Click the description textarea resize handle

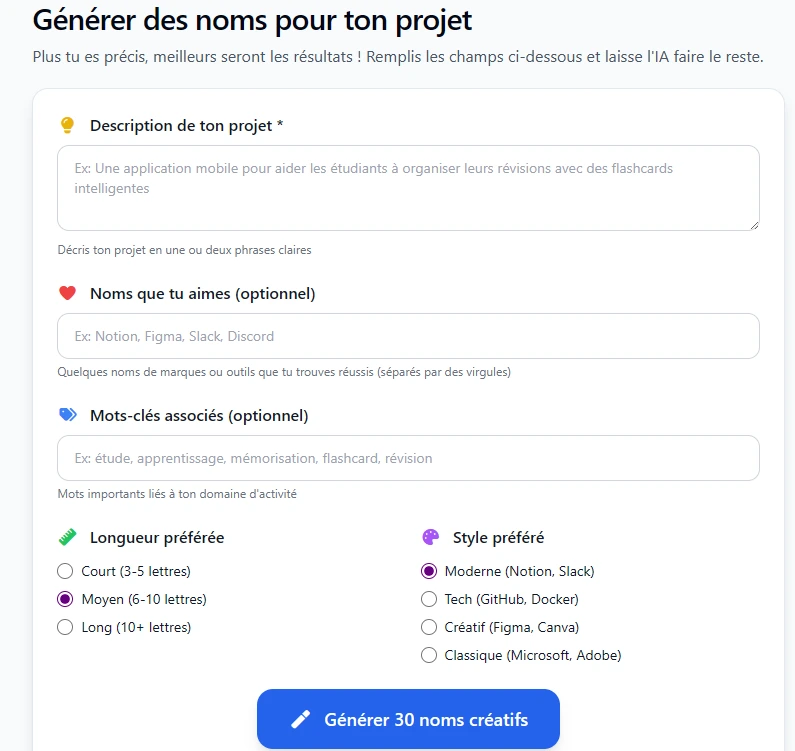tap(753, 224)
